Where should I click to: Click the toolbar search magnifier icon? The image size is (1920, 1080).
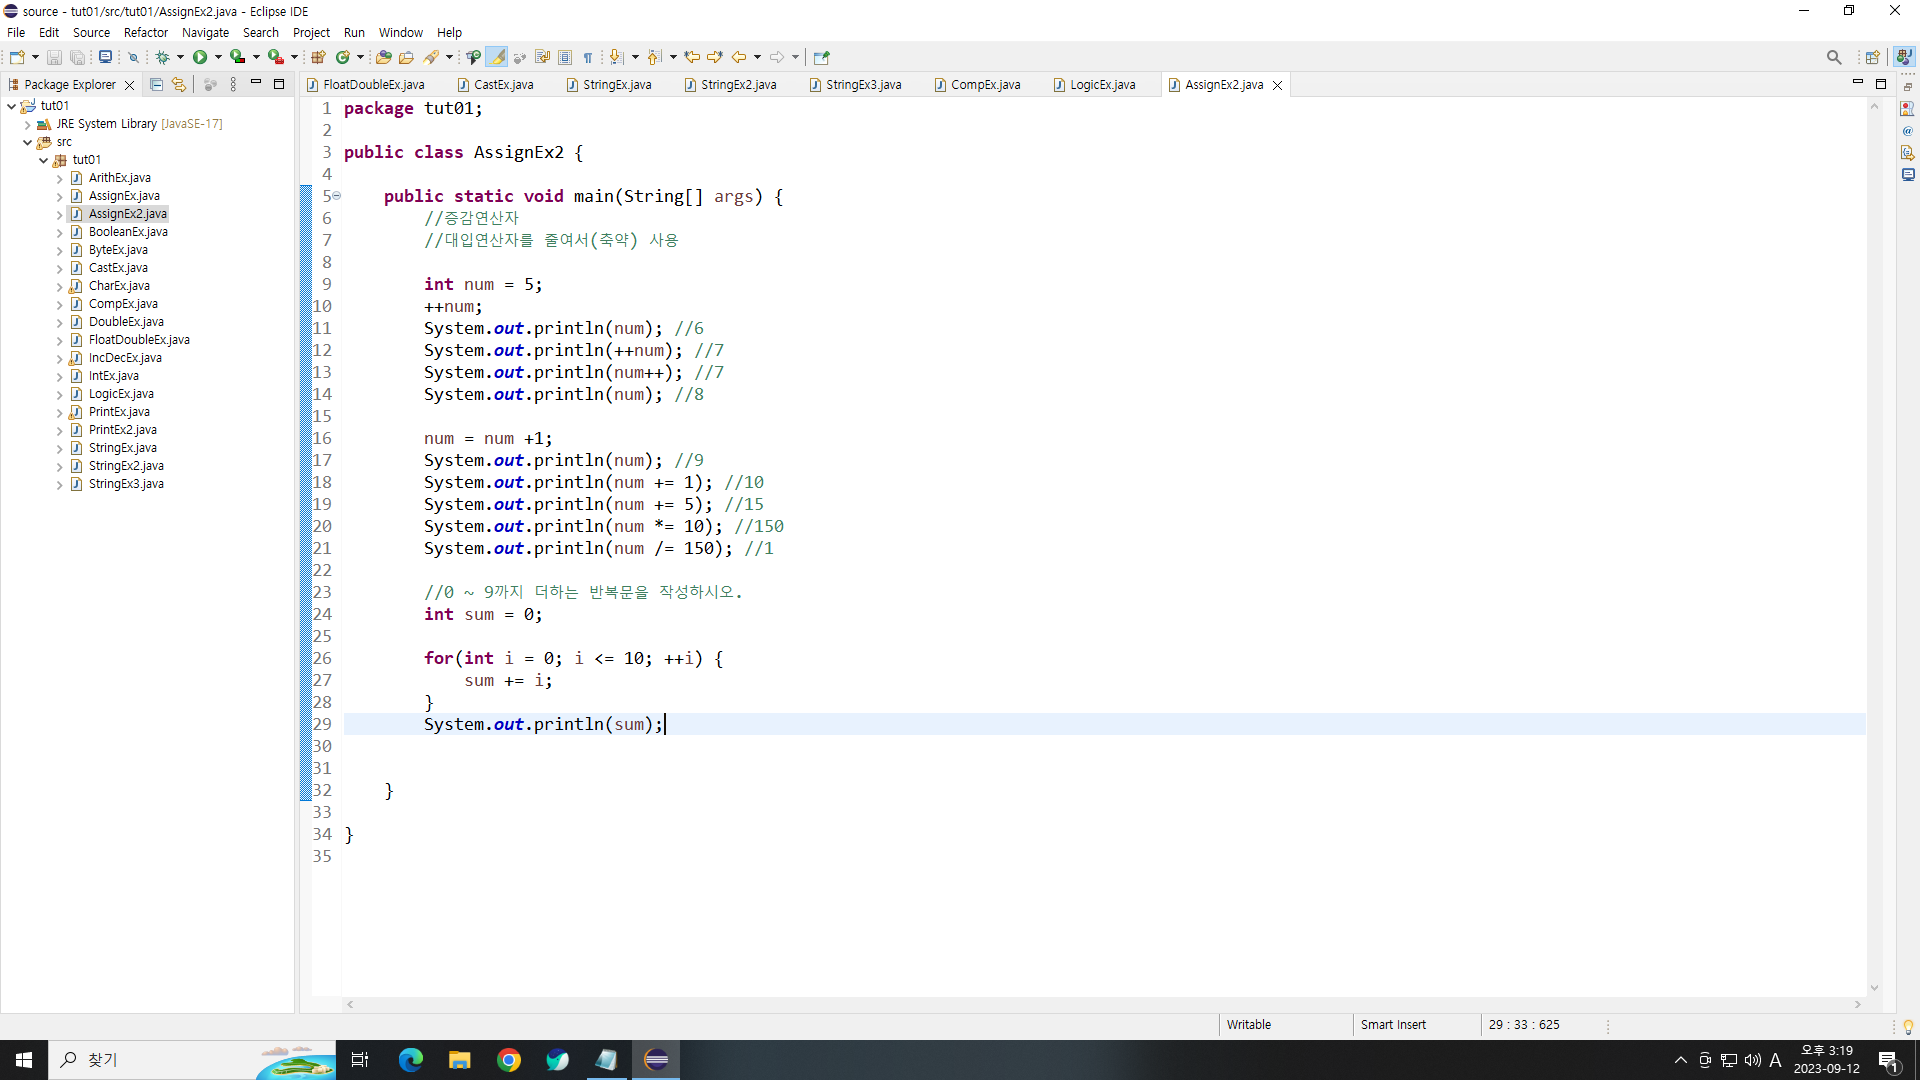pyautogui.click(x=1833, y=57)
